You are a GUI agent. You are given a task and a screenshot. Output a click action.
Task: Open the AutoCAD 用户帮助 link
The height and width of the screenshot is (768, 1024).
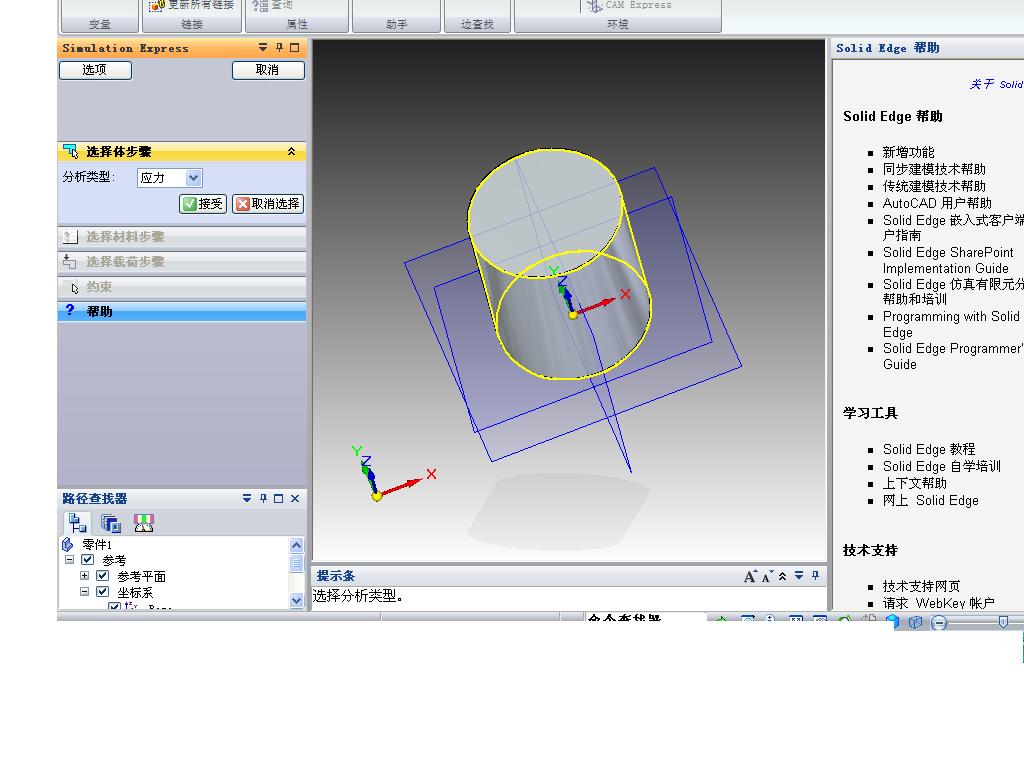click(x=937, y=203)
